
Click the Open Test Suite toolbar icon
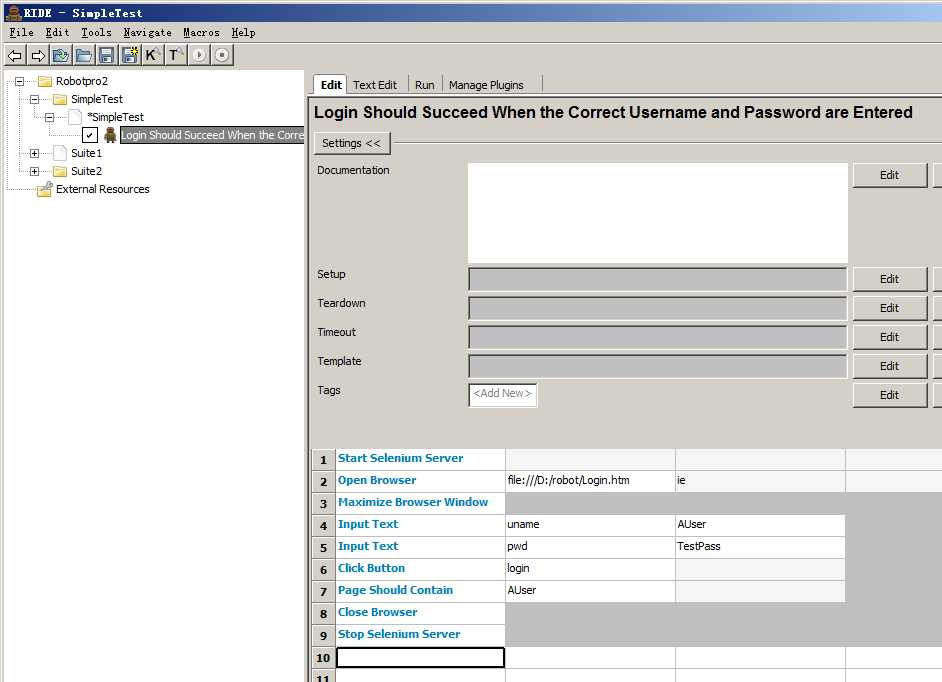tap(61, 56)
